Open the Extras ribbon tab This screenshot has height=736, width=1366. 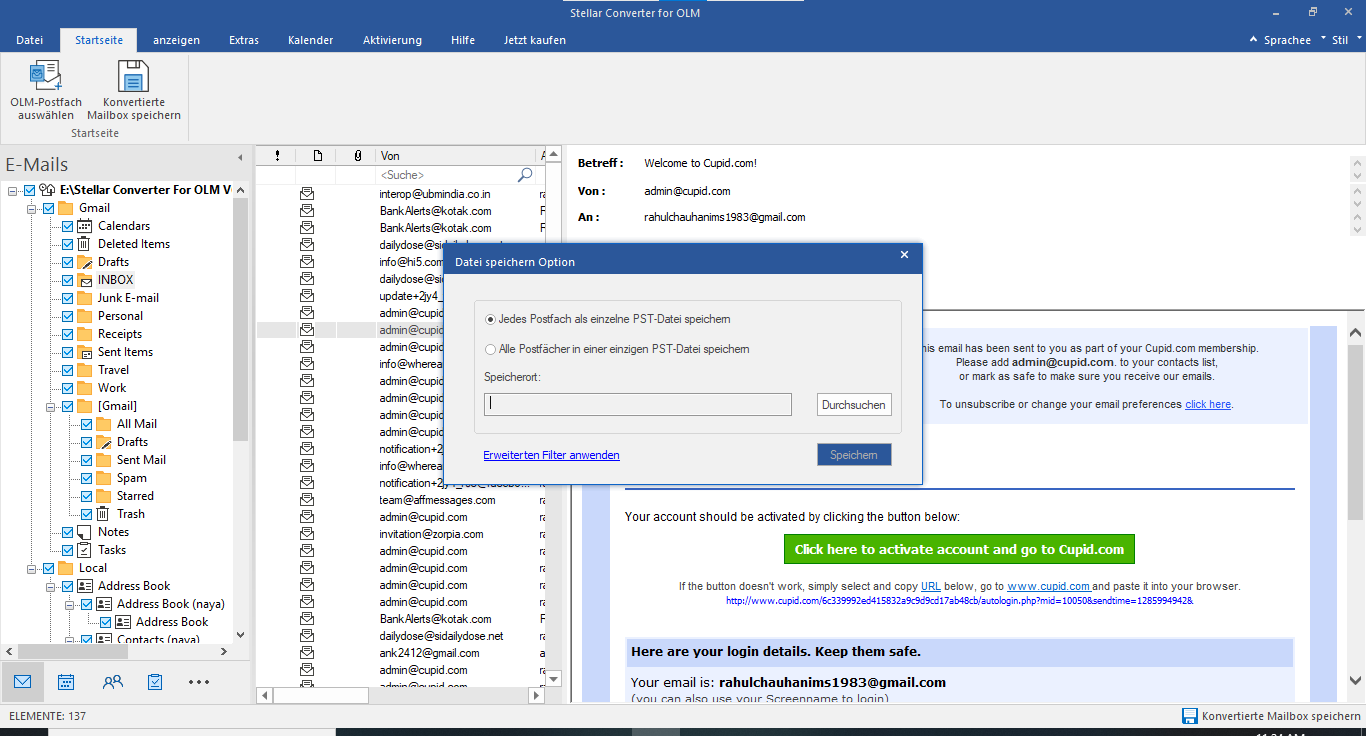tap(243, 40)
